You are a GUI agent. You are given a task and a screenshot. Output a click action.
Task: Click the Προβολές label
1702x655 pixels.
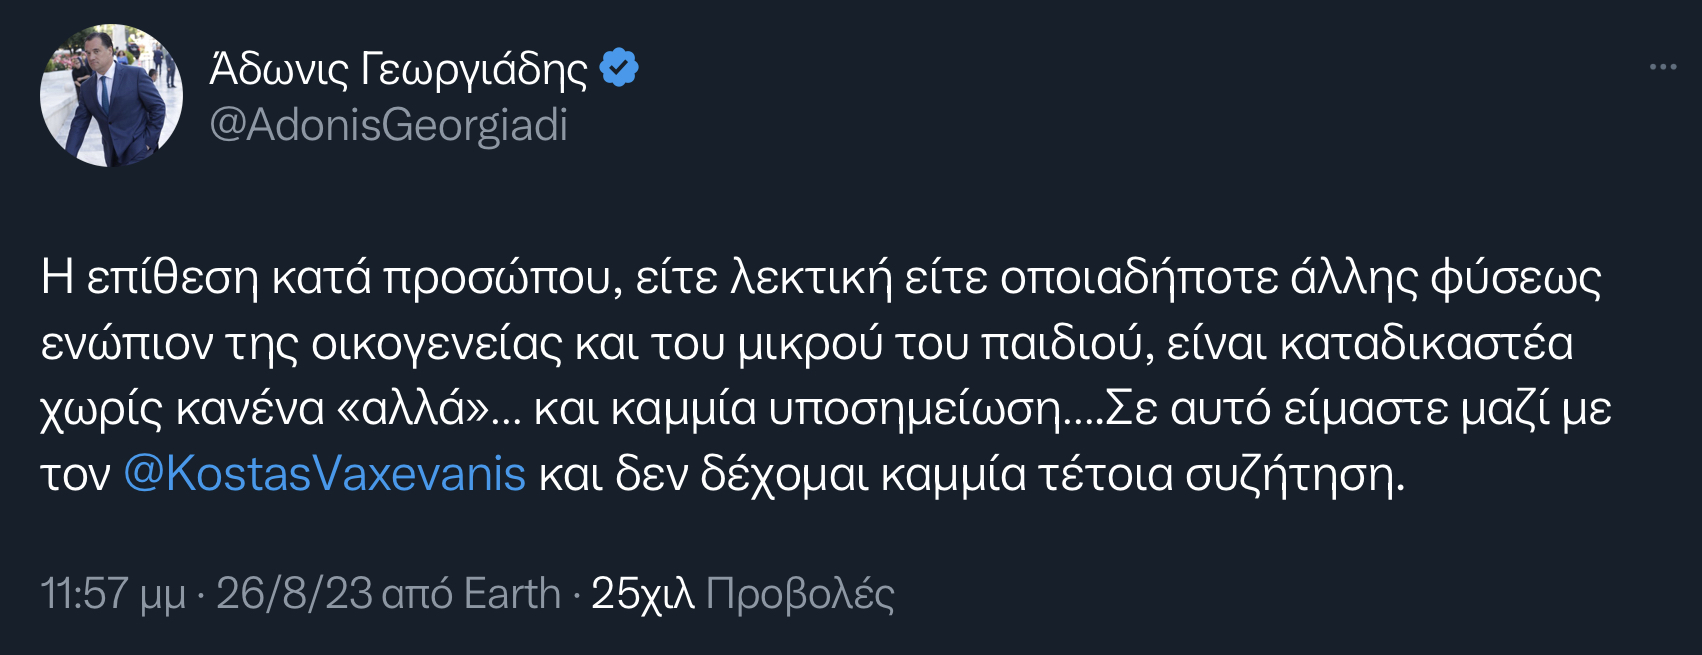click(x=800, y=594)
